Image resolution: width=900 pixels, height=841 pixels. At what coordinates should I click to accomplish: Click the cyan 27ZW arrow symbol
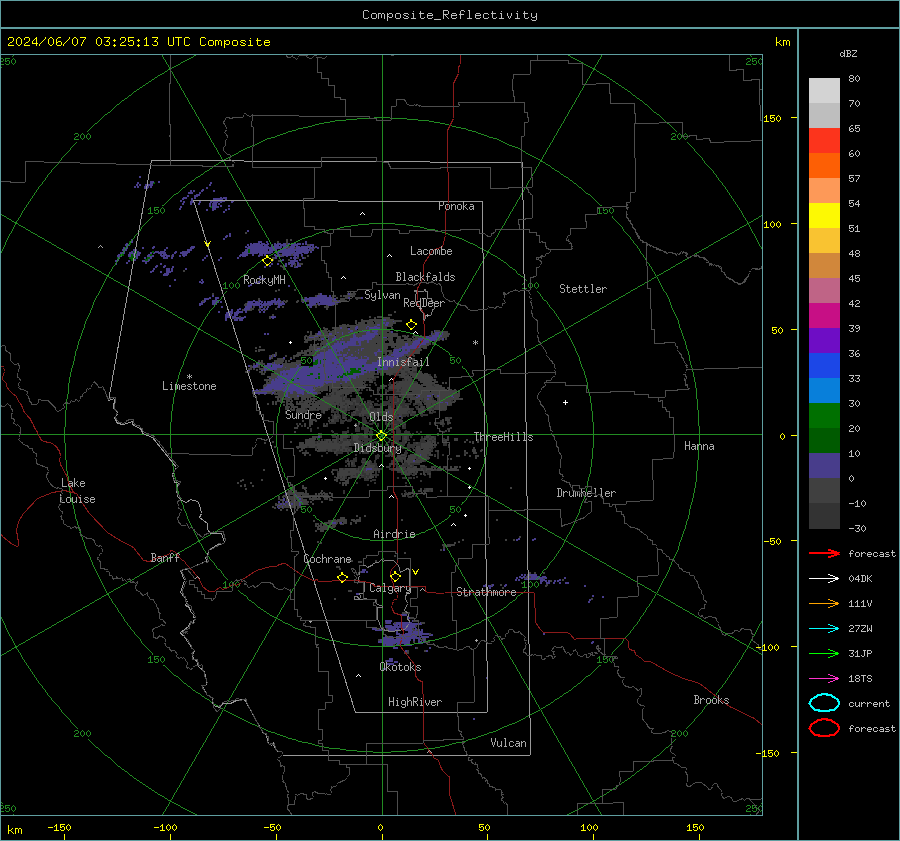coord(824,629)
